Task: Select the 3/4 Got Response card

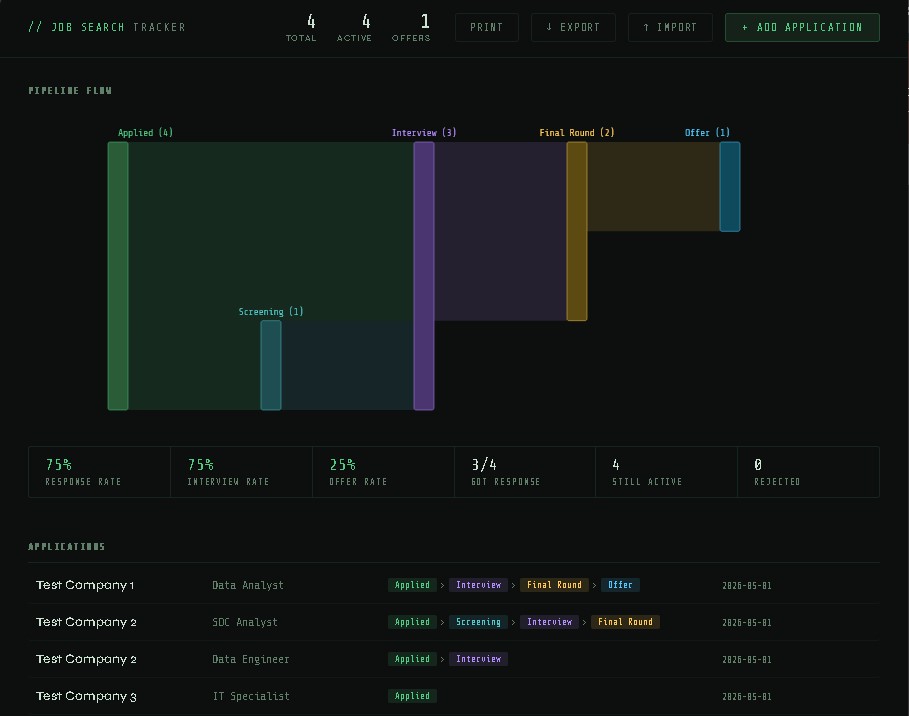Action: [525, 472]
